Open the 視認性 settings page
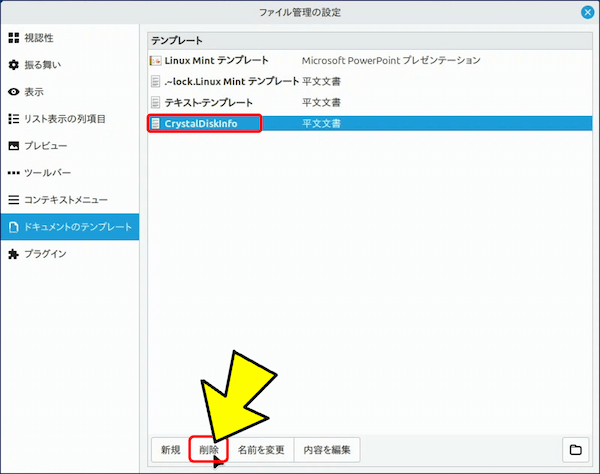Screen dimensions: 600x474 70,38
